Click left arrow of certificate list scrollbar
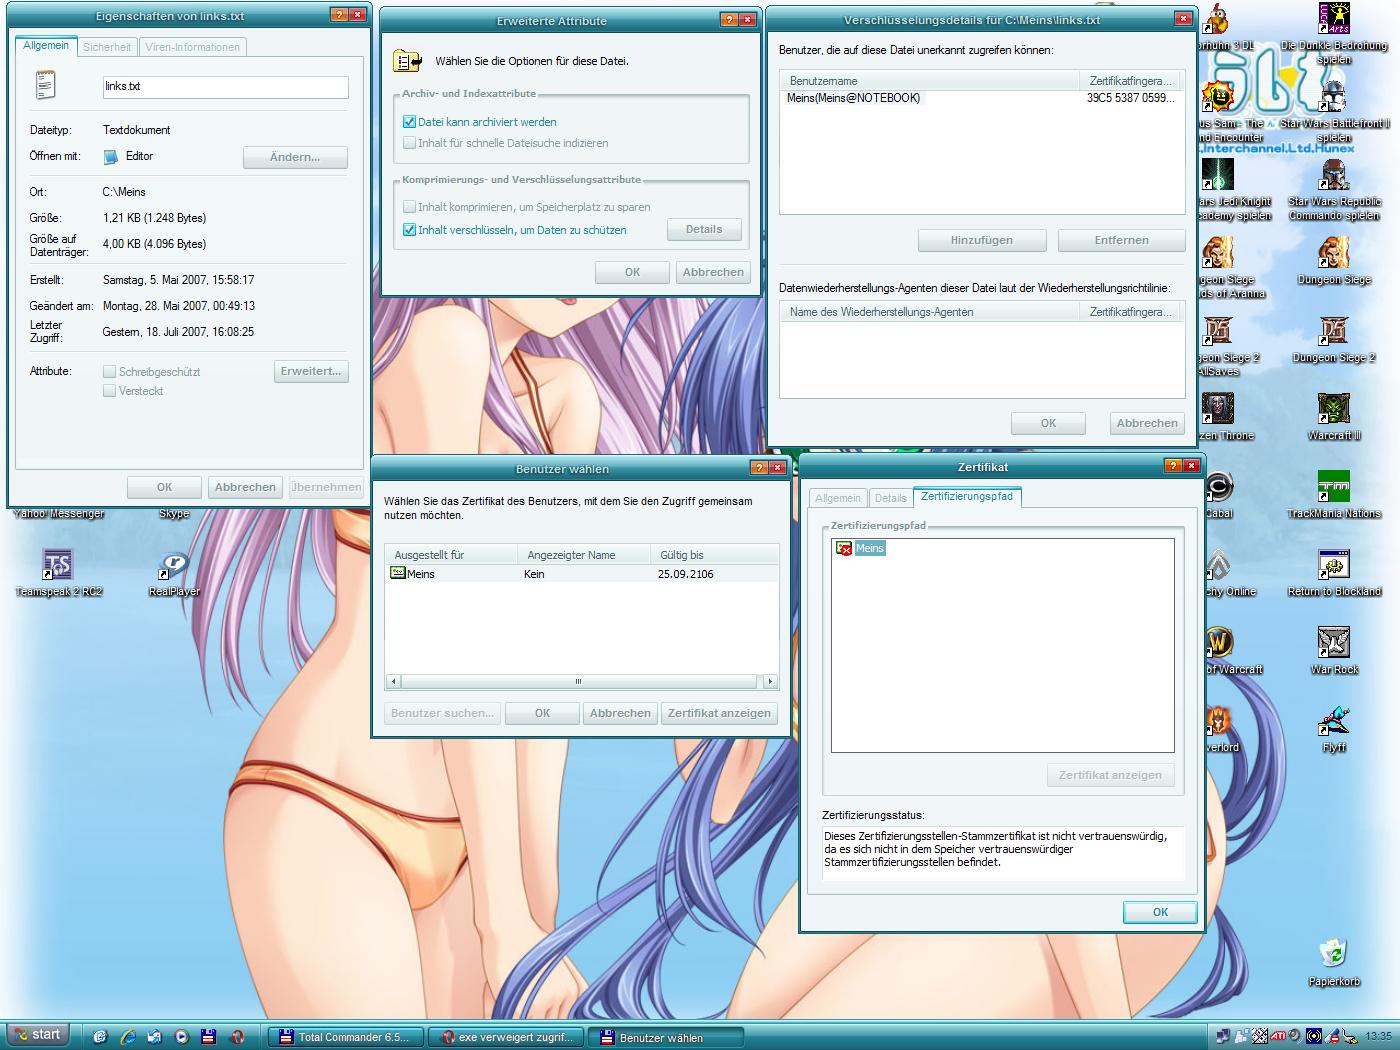Image resolution: width=1400 pixels, height=1050 pixels. [393, 682]
